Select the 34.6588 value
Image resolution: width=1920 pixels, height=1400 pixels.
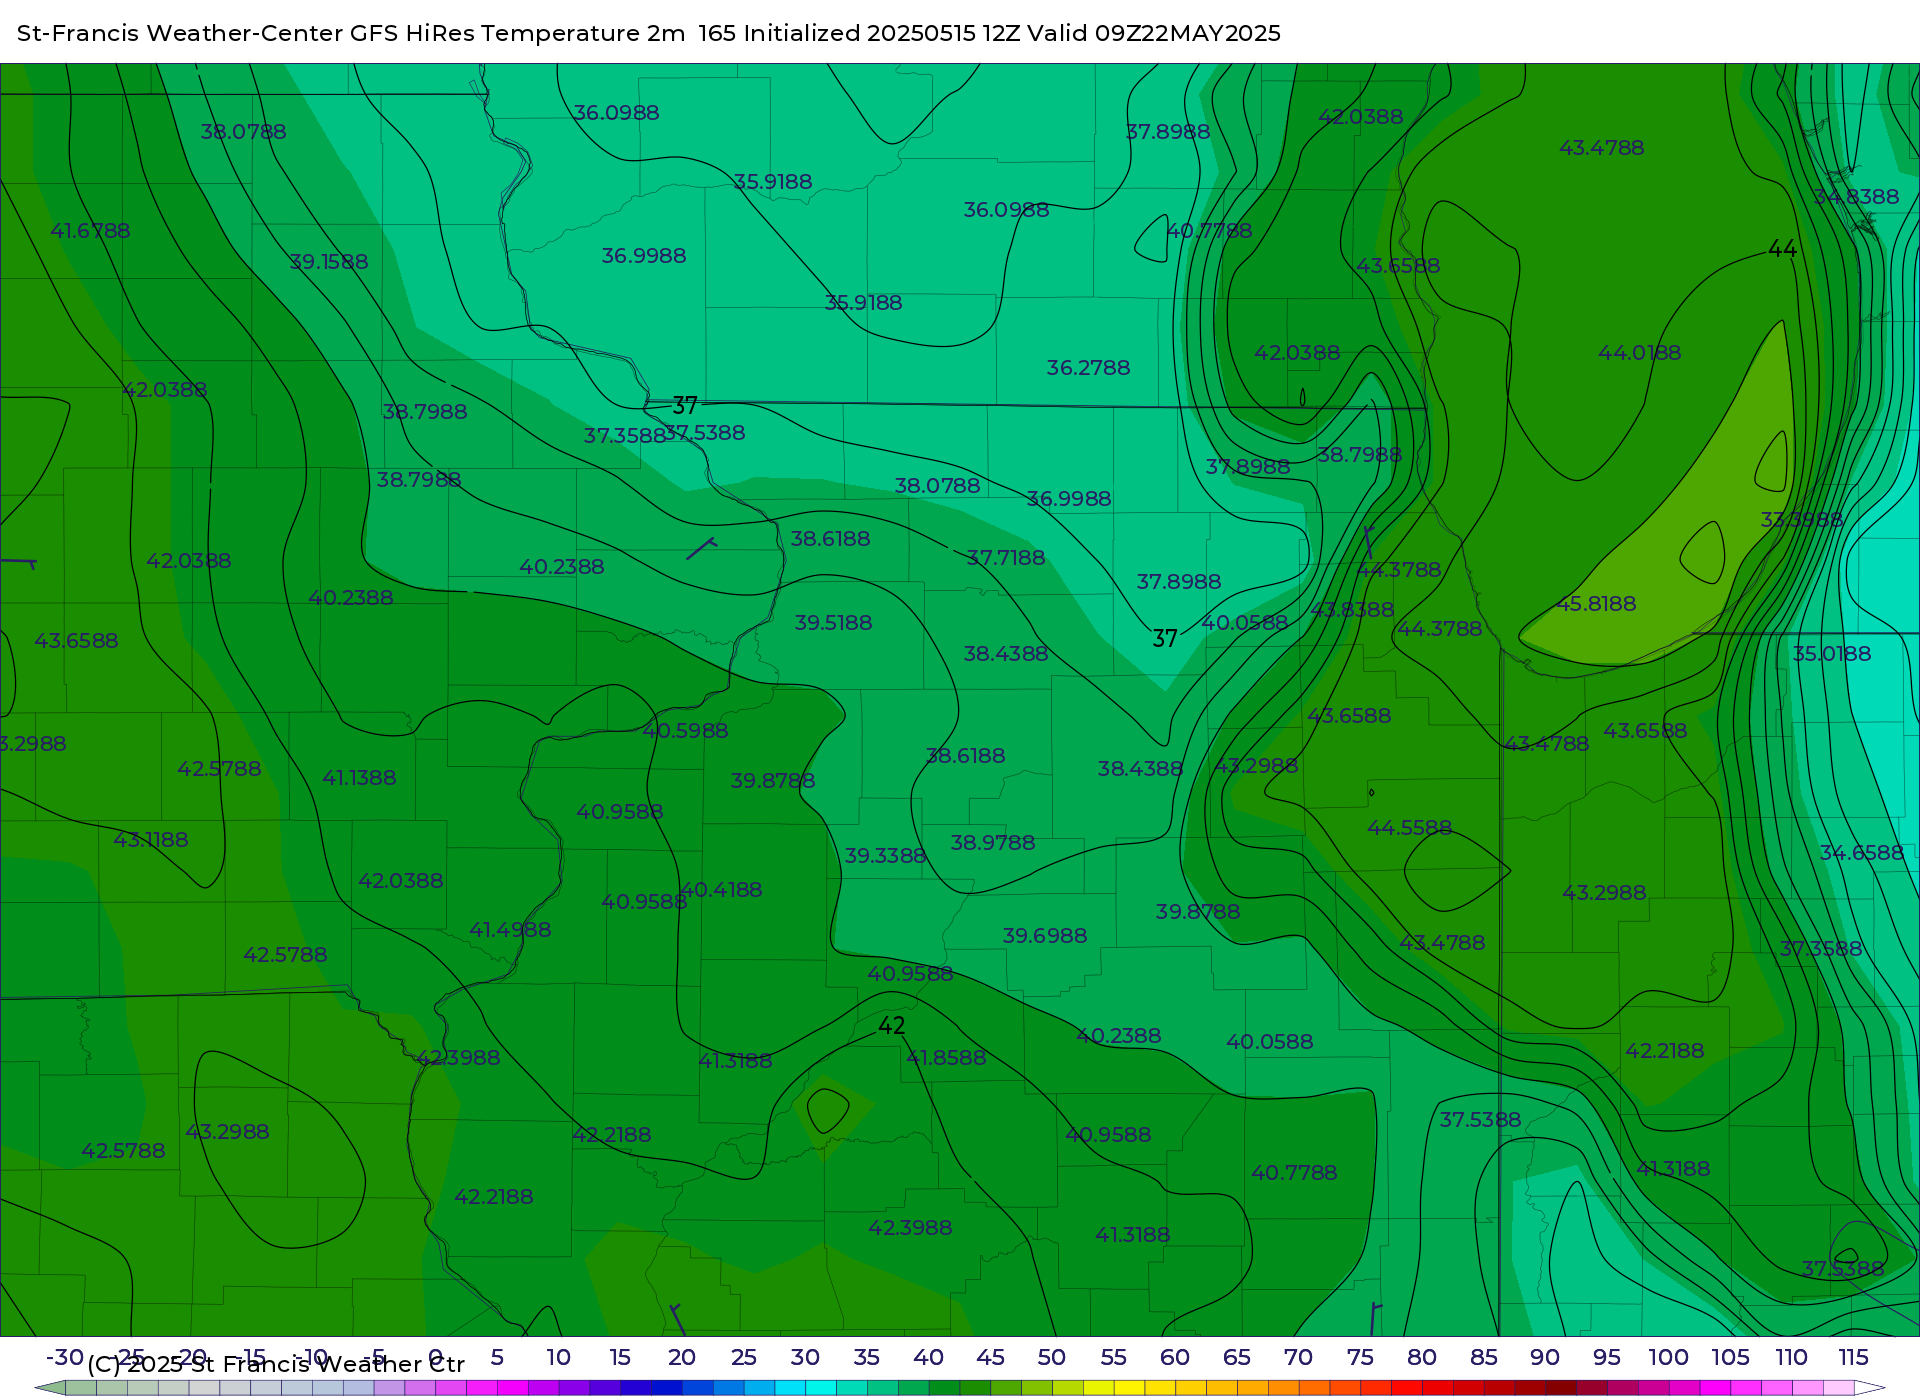[1862, 853]
